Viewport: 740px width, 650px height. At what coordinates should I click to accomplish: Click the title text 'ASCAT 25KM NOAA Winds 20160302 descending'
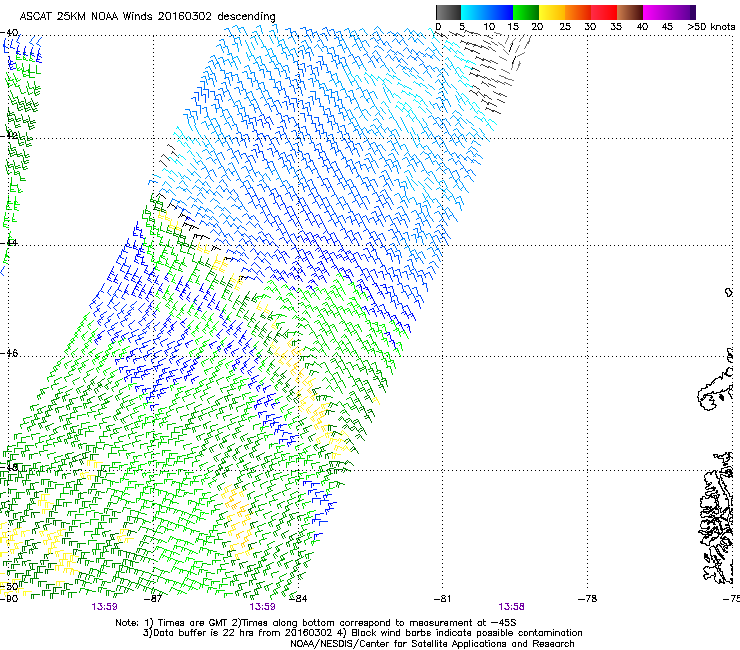pos(147,16)
